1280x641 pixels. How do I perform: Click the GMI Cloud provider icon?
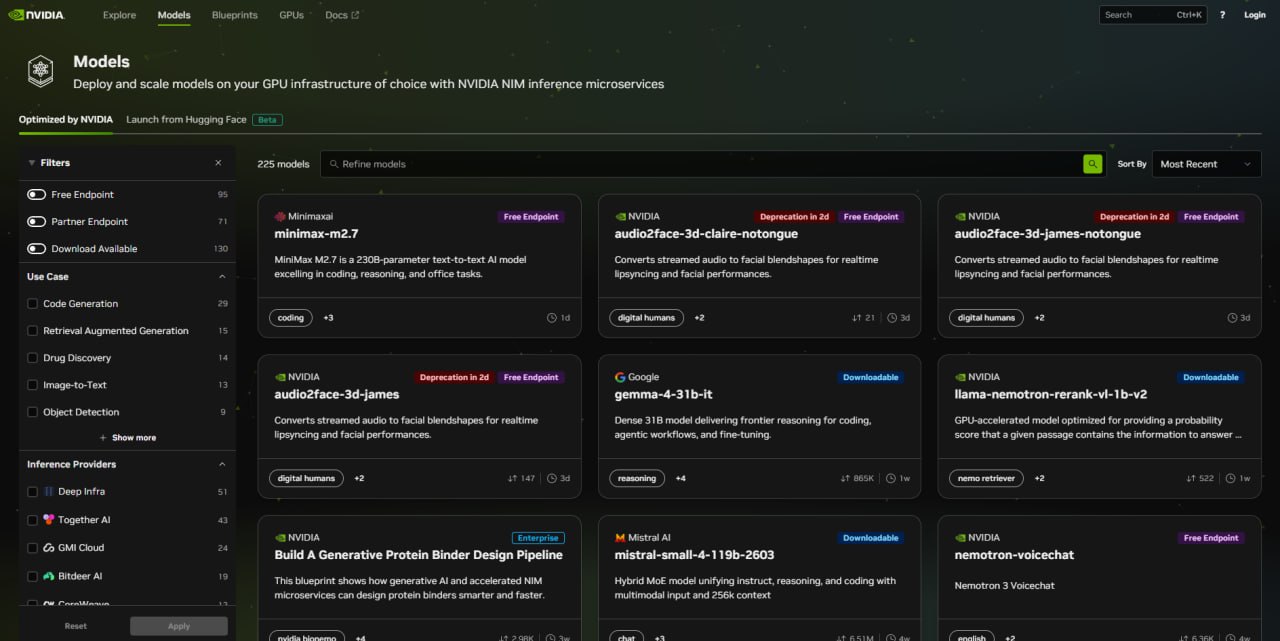[x=48, y=548]
